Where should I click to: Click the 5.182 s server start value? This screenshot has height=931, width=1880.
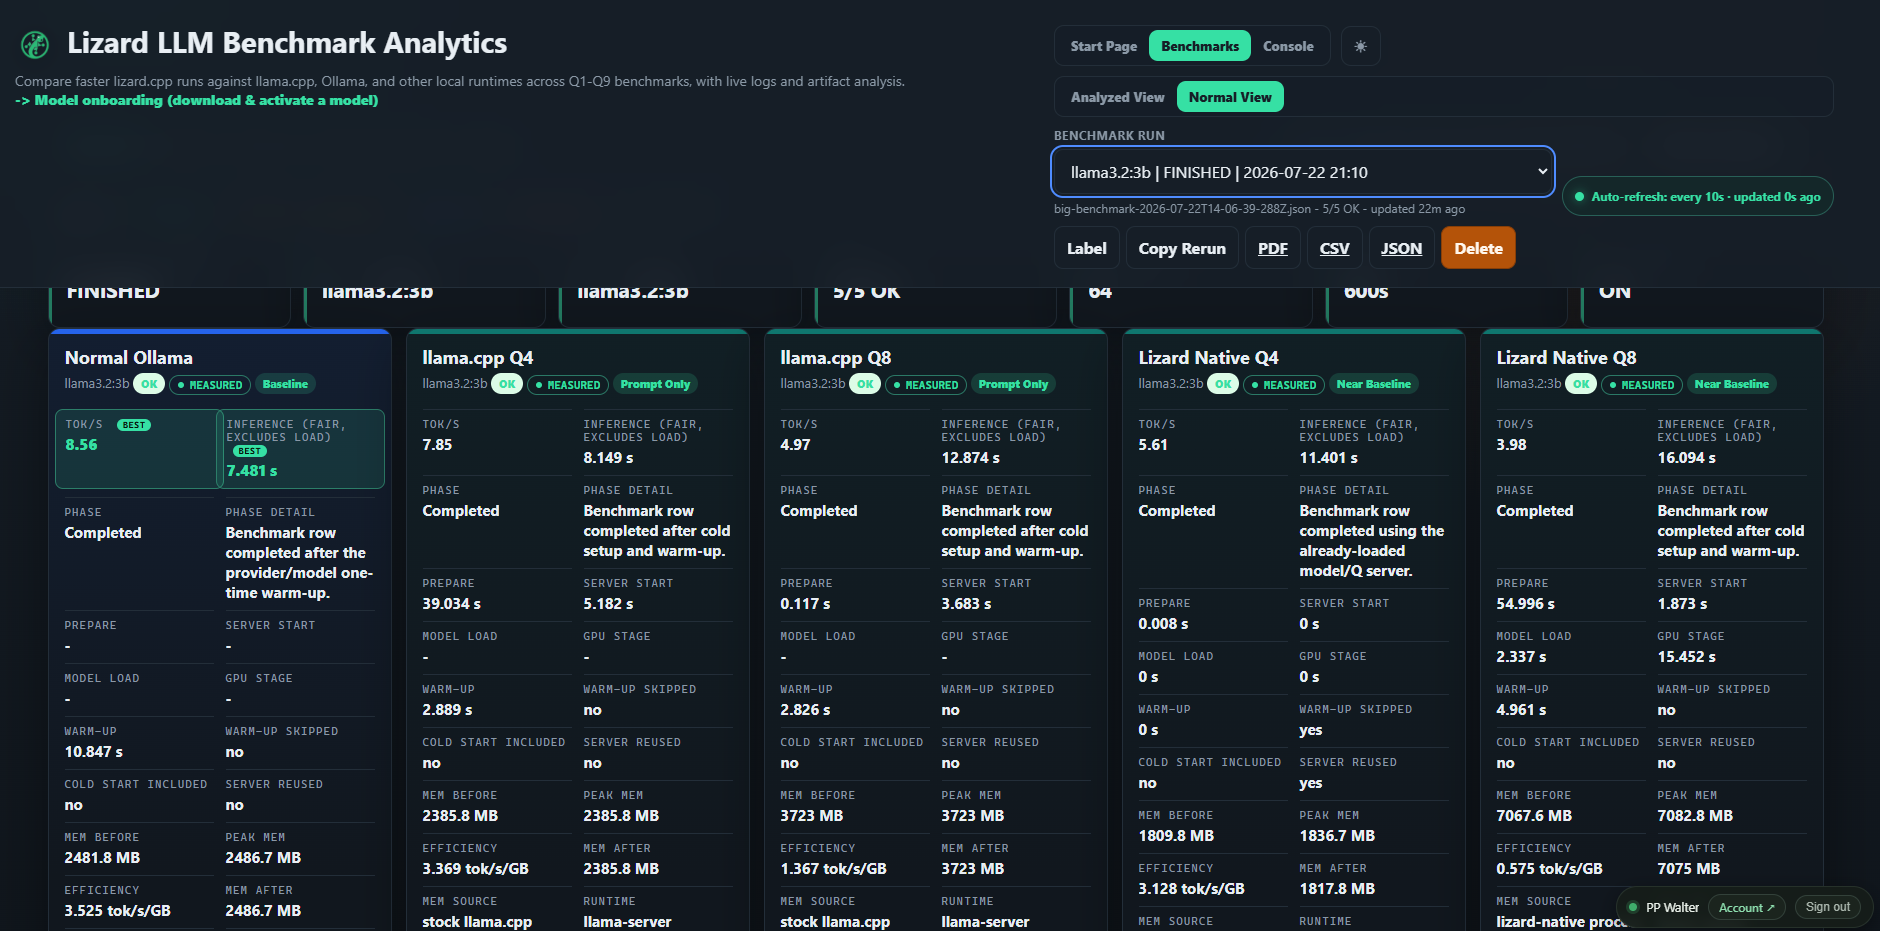click(x=608, y=604)
